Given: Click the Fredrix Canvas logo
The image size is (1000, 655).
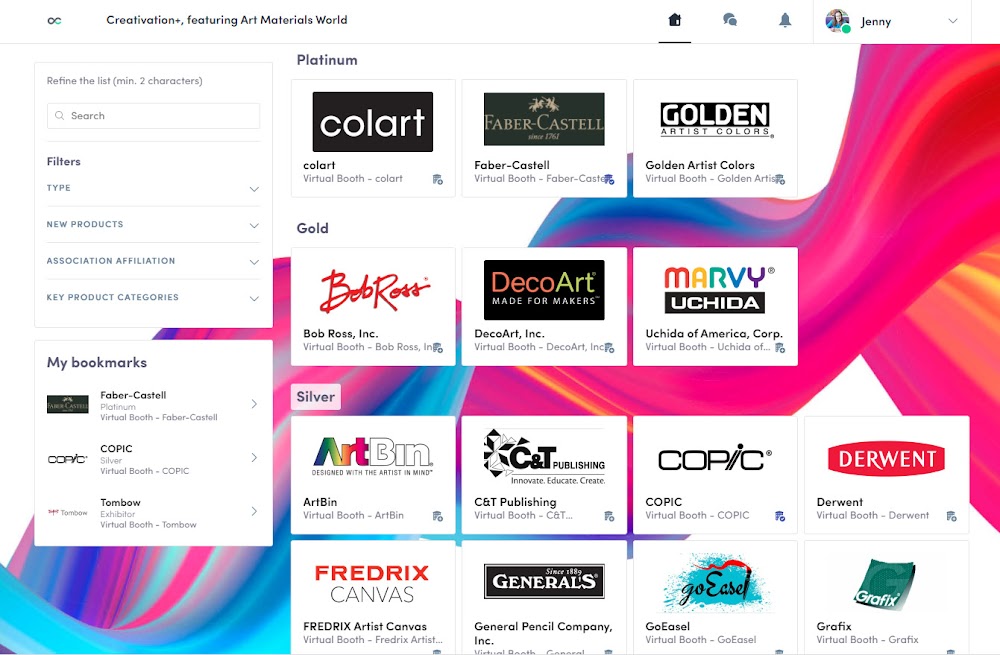Looking at the screenshot, I should tap(372, 583).
